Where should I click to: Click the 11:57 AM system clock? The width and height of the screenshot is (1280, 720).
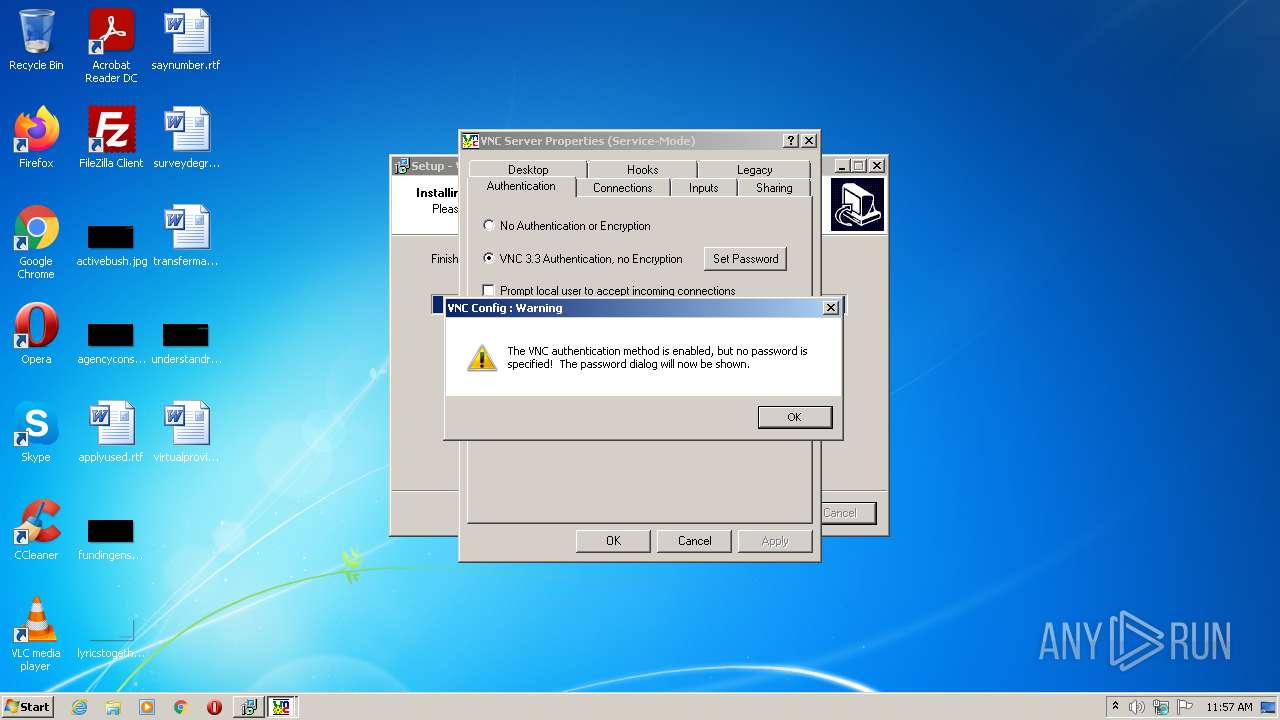tap(1229, 707)
